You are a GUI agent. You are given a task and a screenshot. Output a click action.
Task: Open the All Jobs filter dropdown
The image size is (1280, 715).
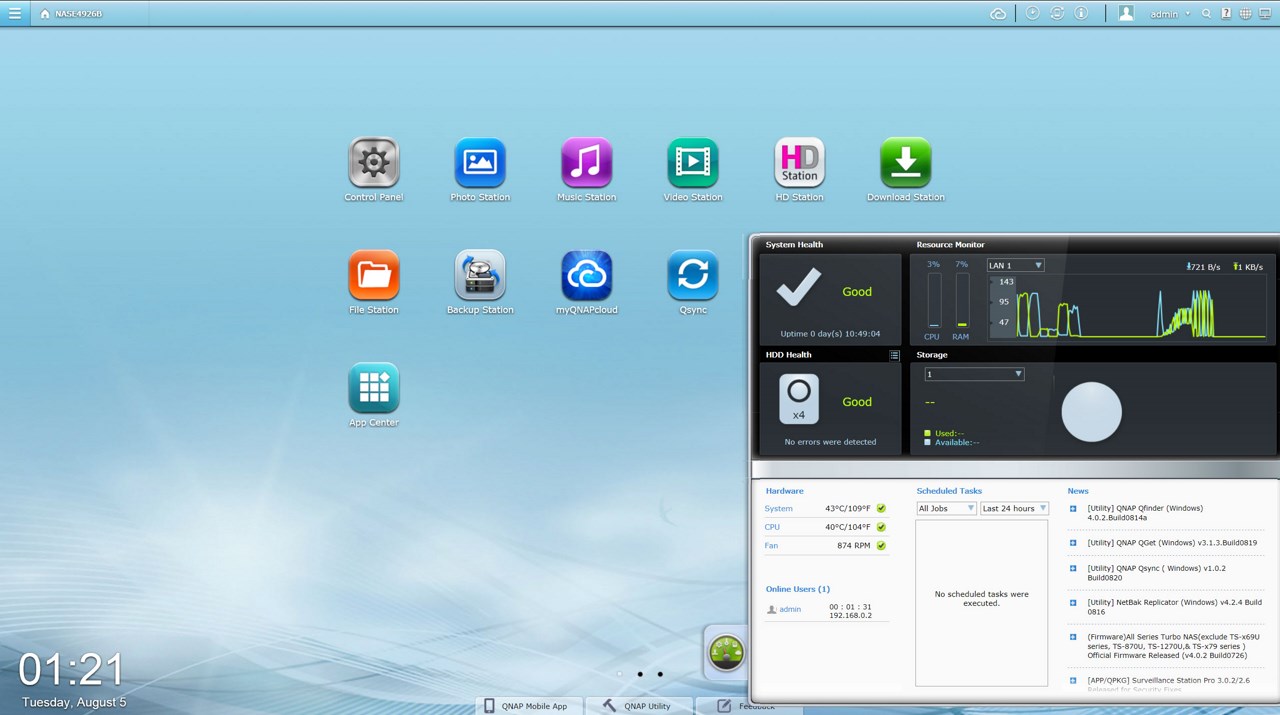click(x=946, y=508)
